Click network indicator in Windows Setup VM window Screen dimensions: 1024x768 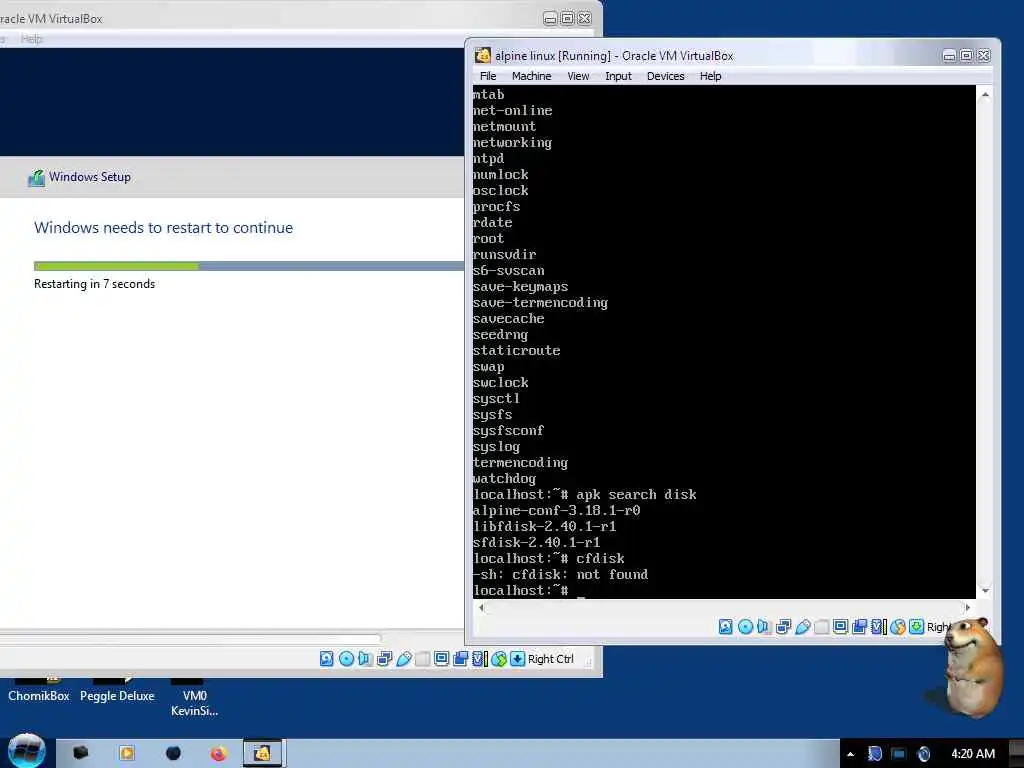[385, 659]
